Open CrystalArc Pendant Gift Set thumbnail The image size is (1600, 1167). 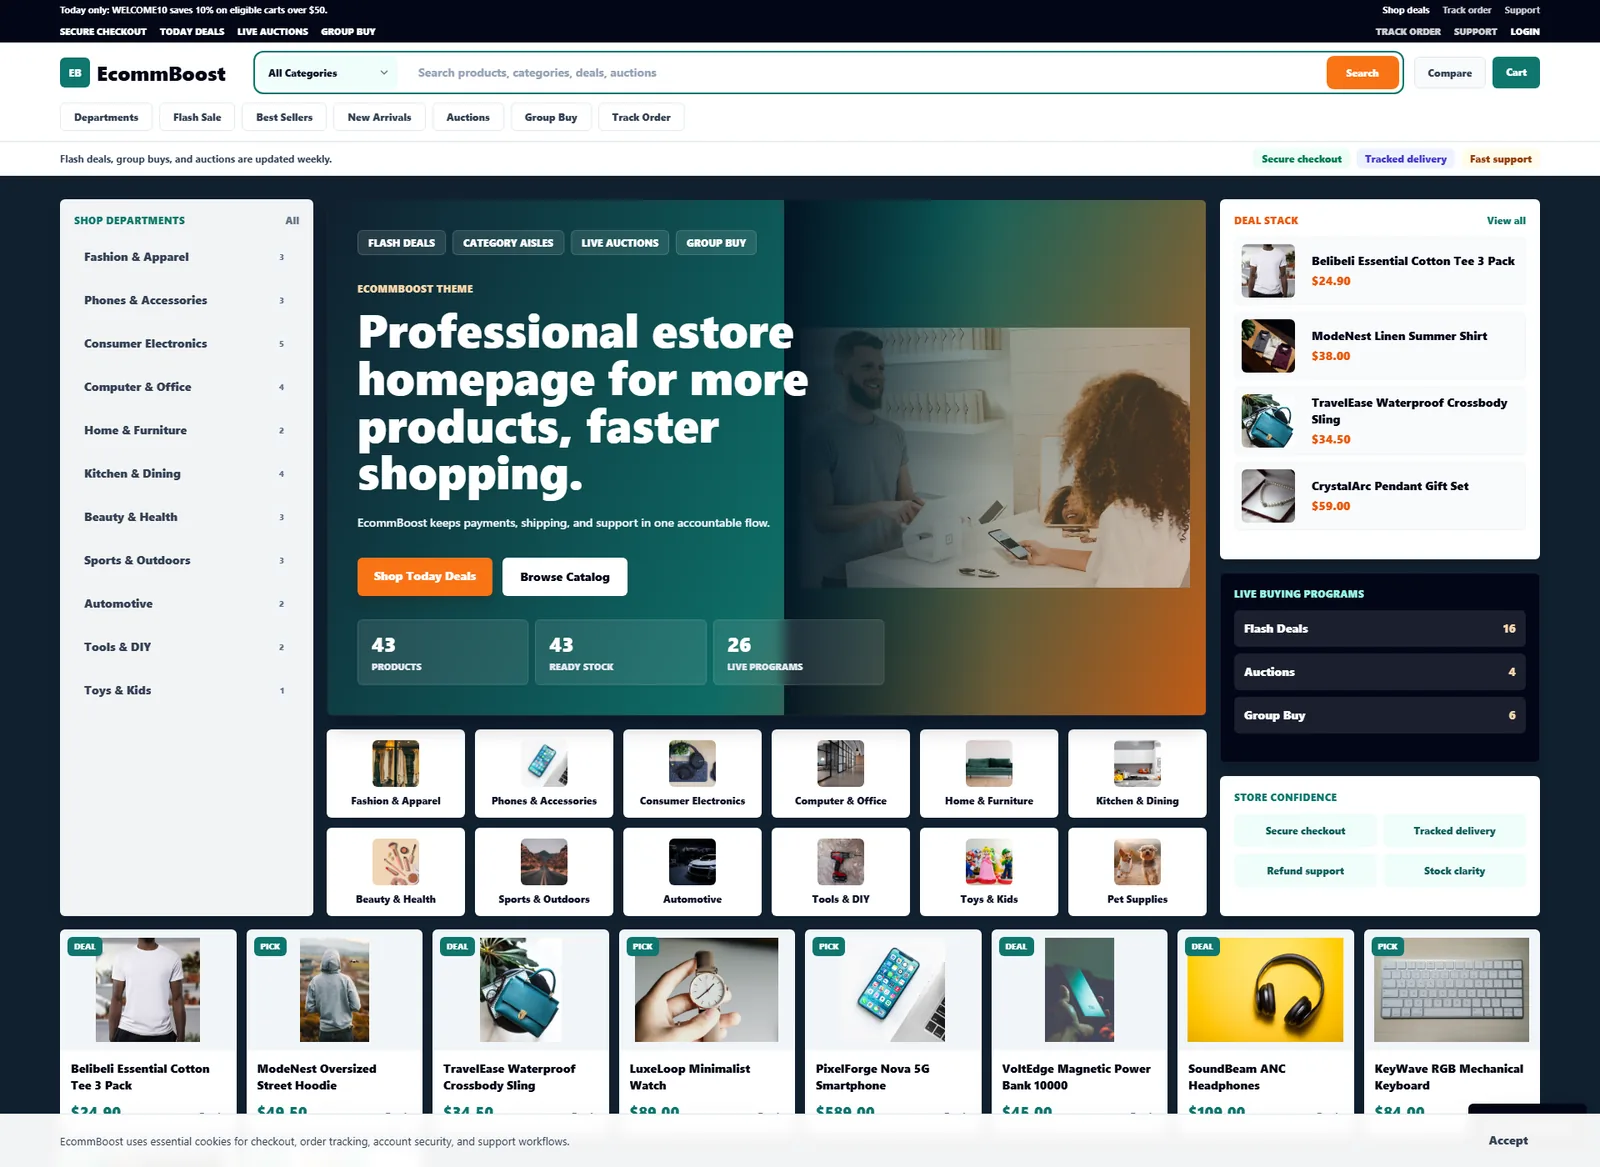click(x=1268, y=496)
